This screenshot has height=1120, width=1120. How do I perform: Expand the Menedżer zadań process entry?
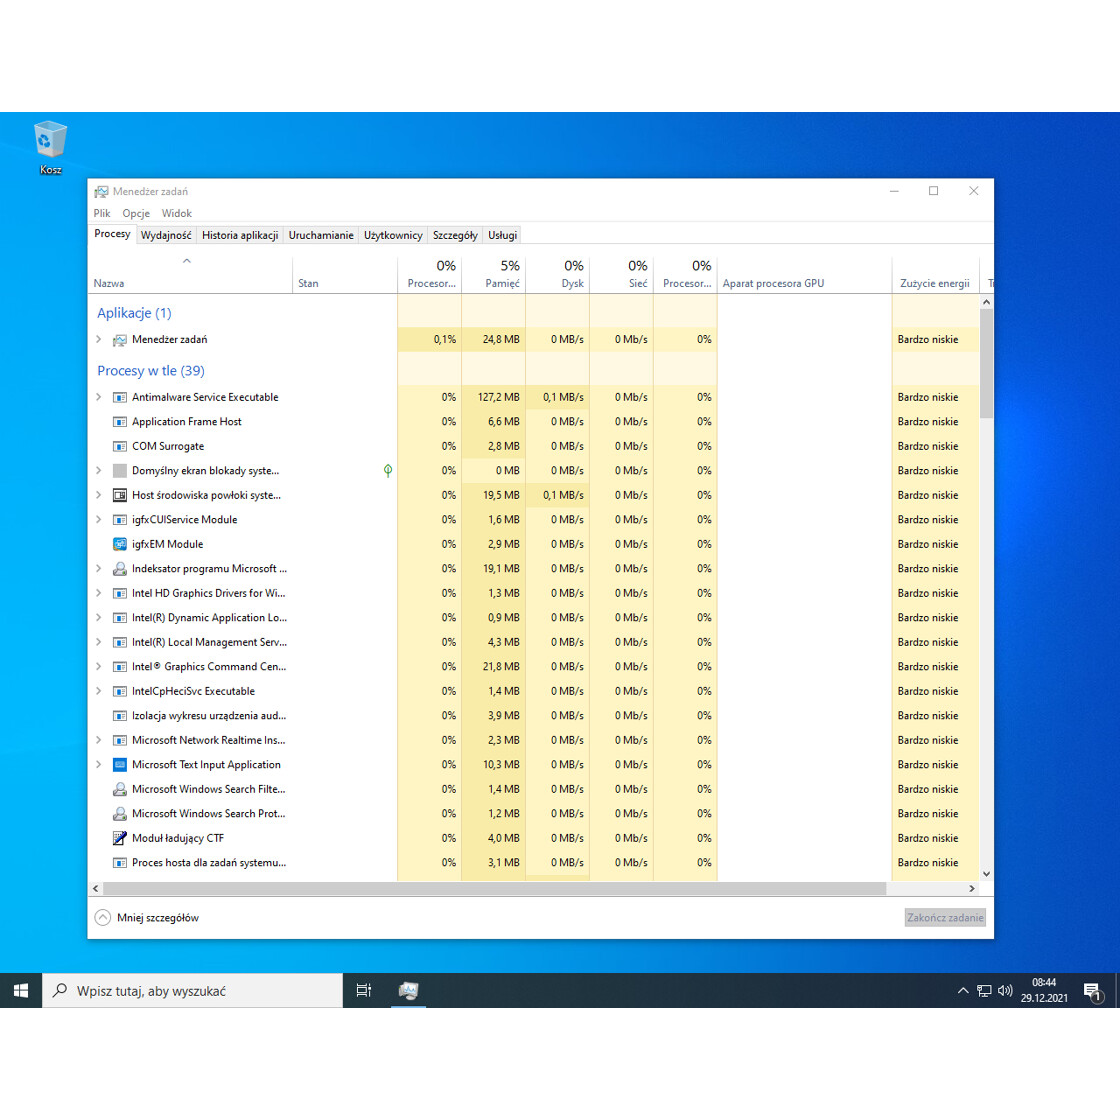(x=97, y=339)
